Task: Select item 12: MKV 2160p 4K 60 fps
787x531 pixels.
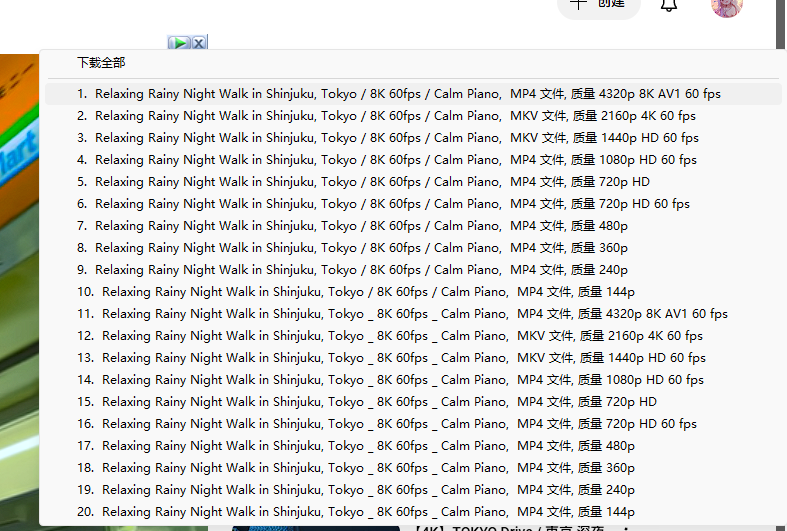Action: coord(402,336)
